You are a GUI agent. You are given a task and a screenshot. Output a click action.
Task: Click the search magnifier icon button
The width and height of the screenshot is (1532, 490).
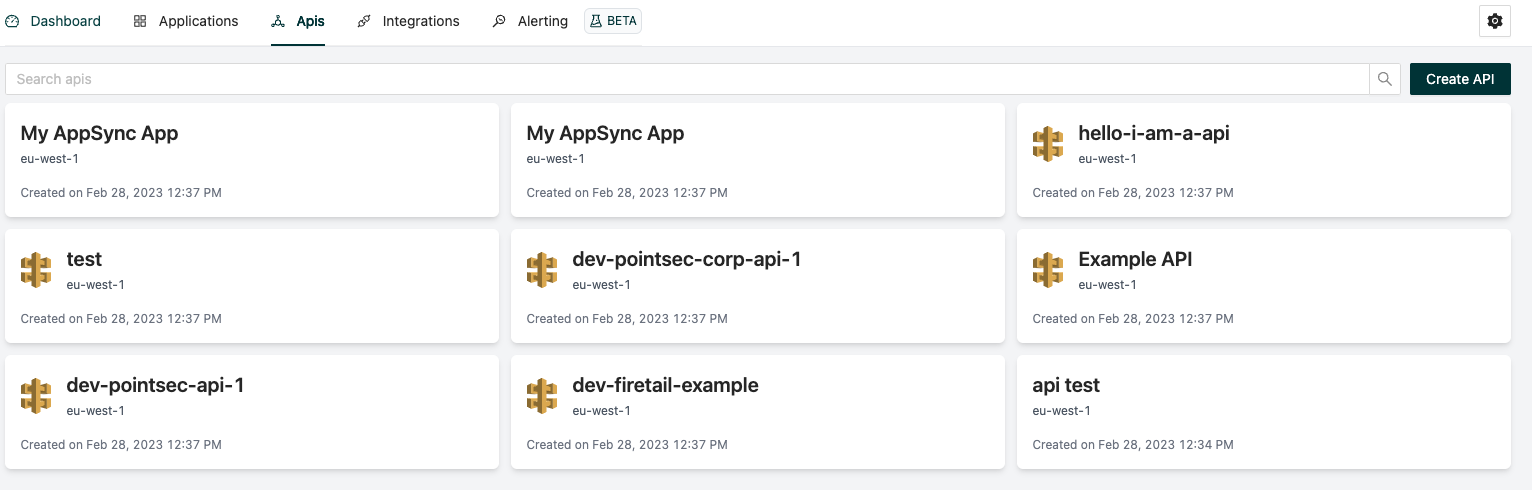(x=1384, y=79)
